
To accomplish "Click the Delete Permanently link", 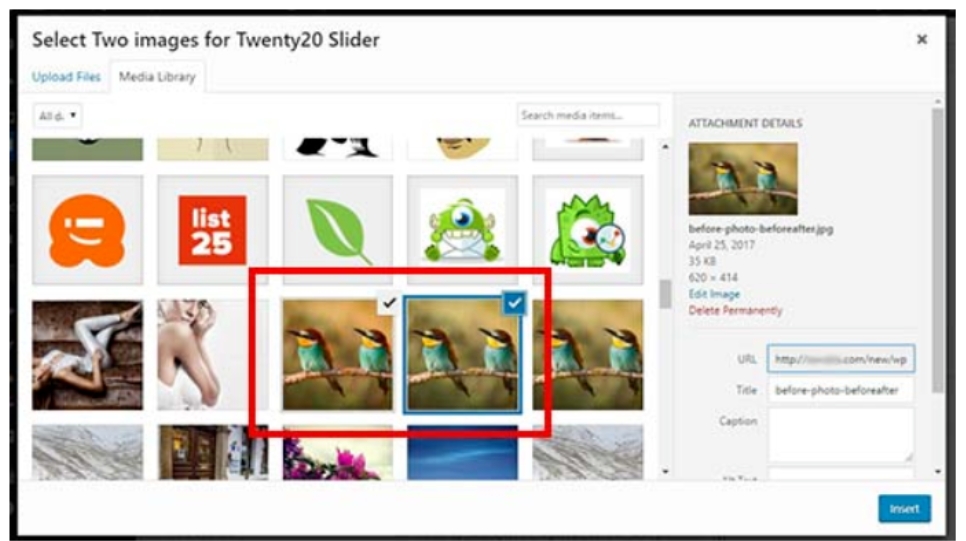I will 735,310.
